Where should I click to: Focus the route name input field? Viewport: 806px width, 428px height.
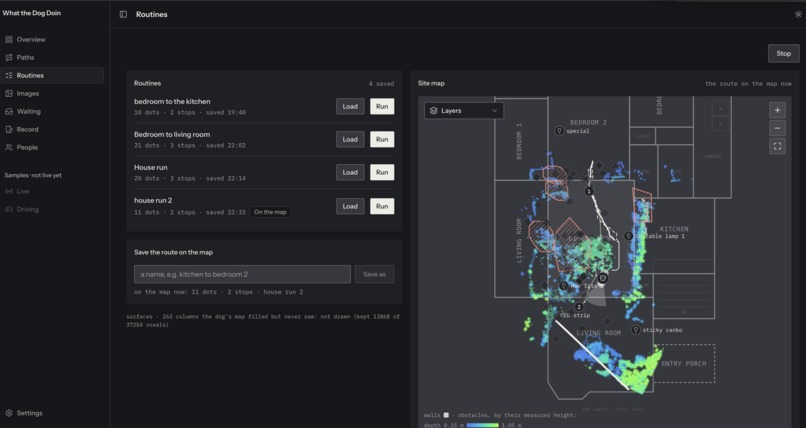(x=242, y=274)
